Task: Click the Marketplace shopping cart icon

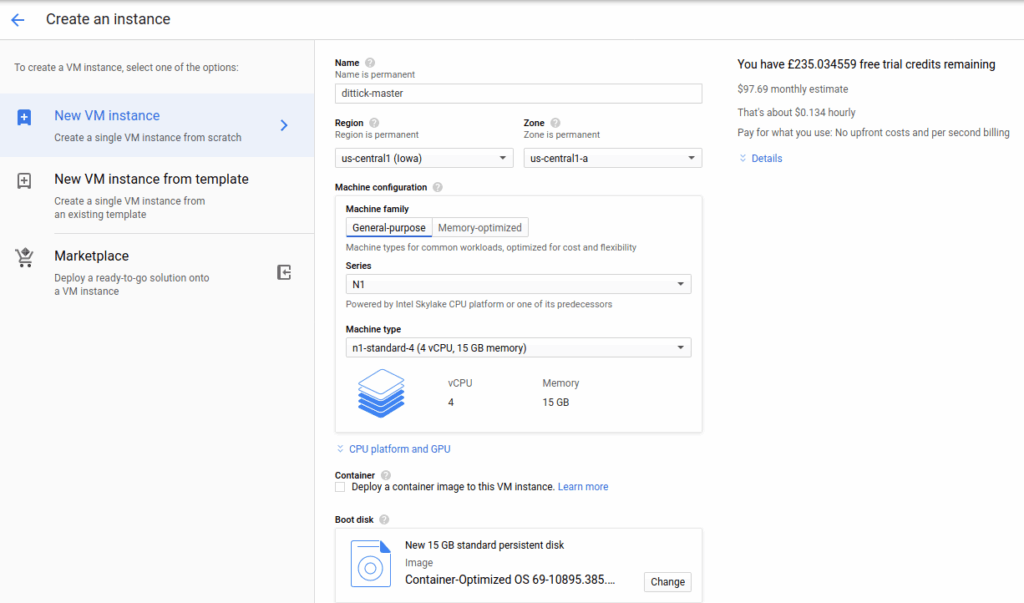Action: tap(25, 257)
